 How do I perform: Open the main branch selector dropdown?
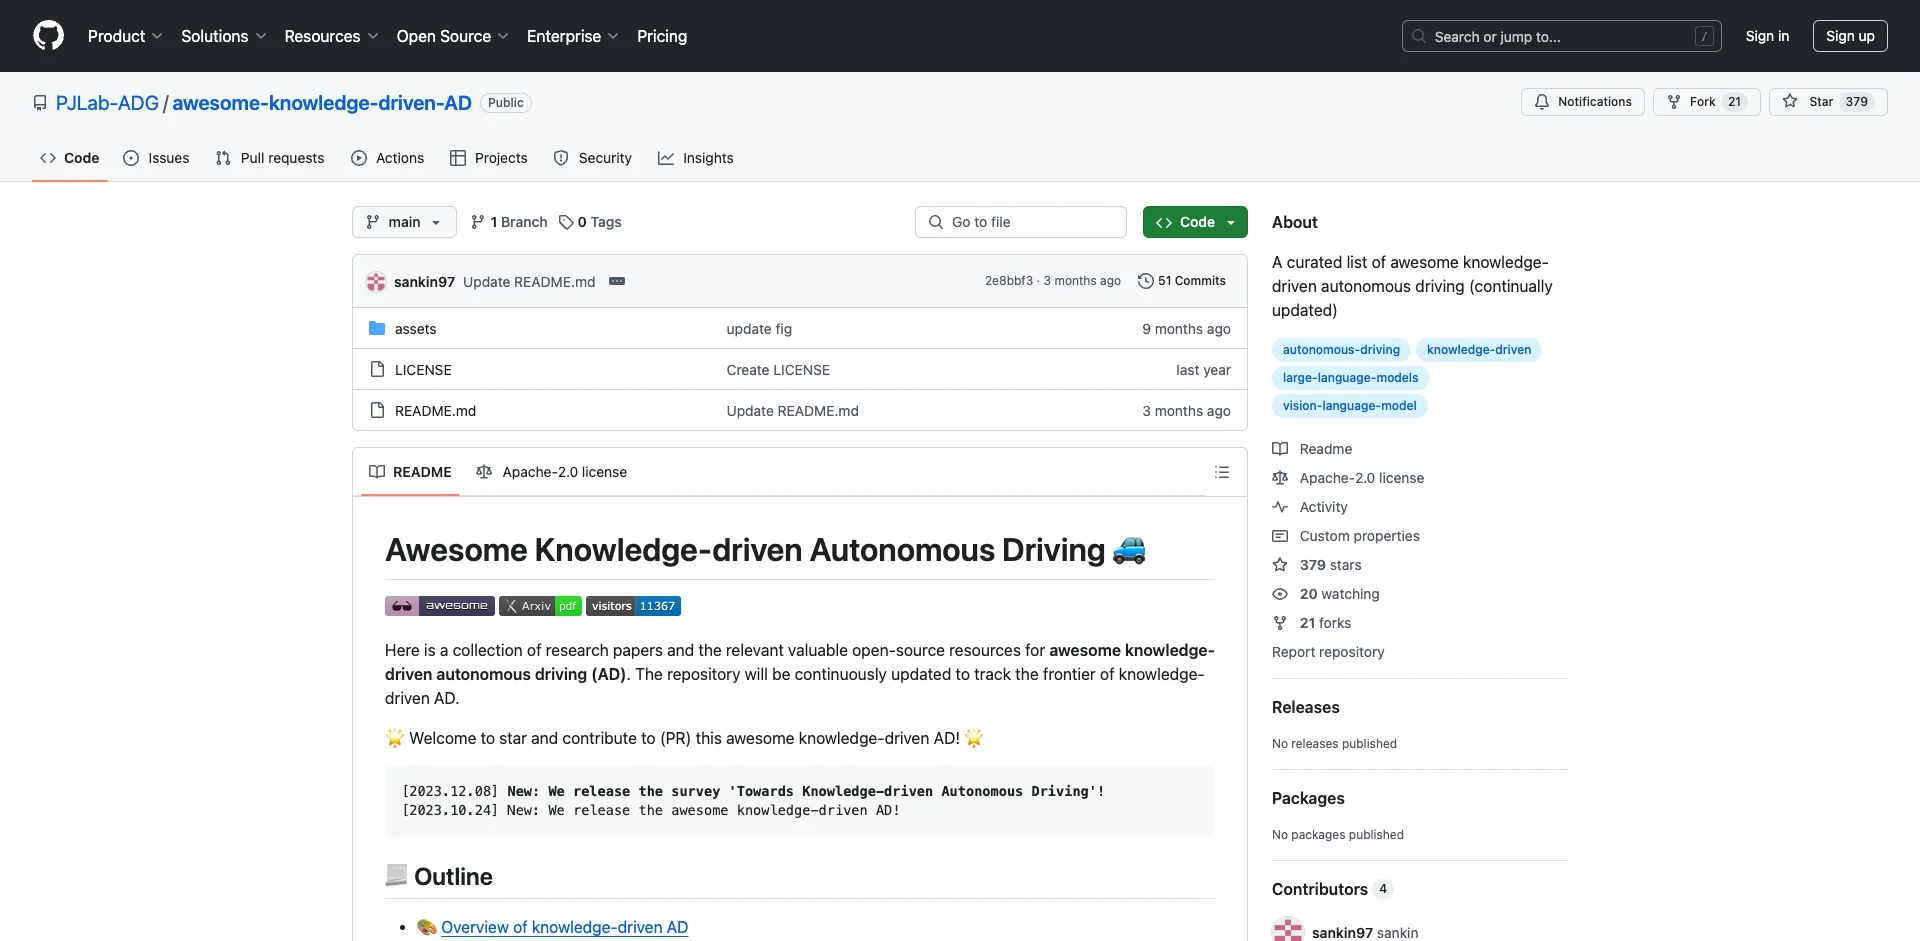coord(404,222)
